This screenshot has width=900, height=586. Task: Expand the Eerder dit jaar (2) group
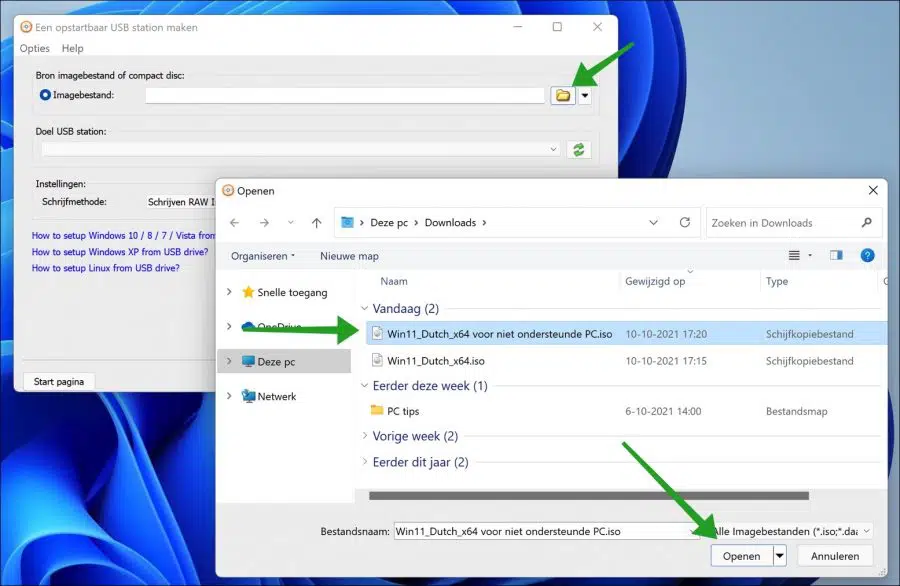pyautogui.click(x=364, y=462)
